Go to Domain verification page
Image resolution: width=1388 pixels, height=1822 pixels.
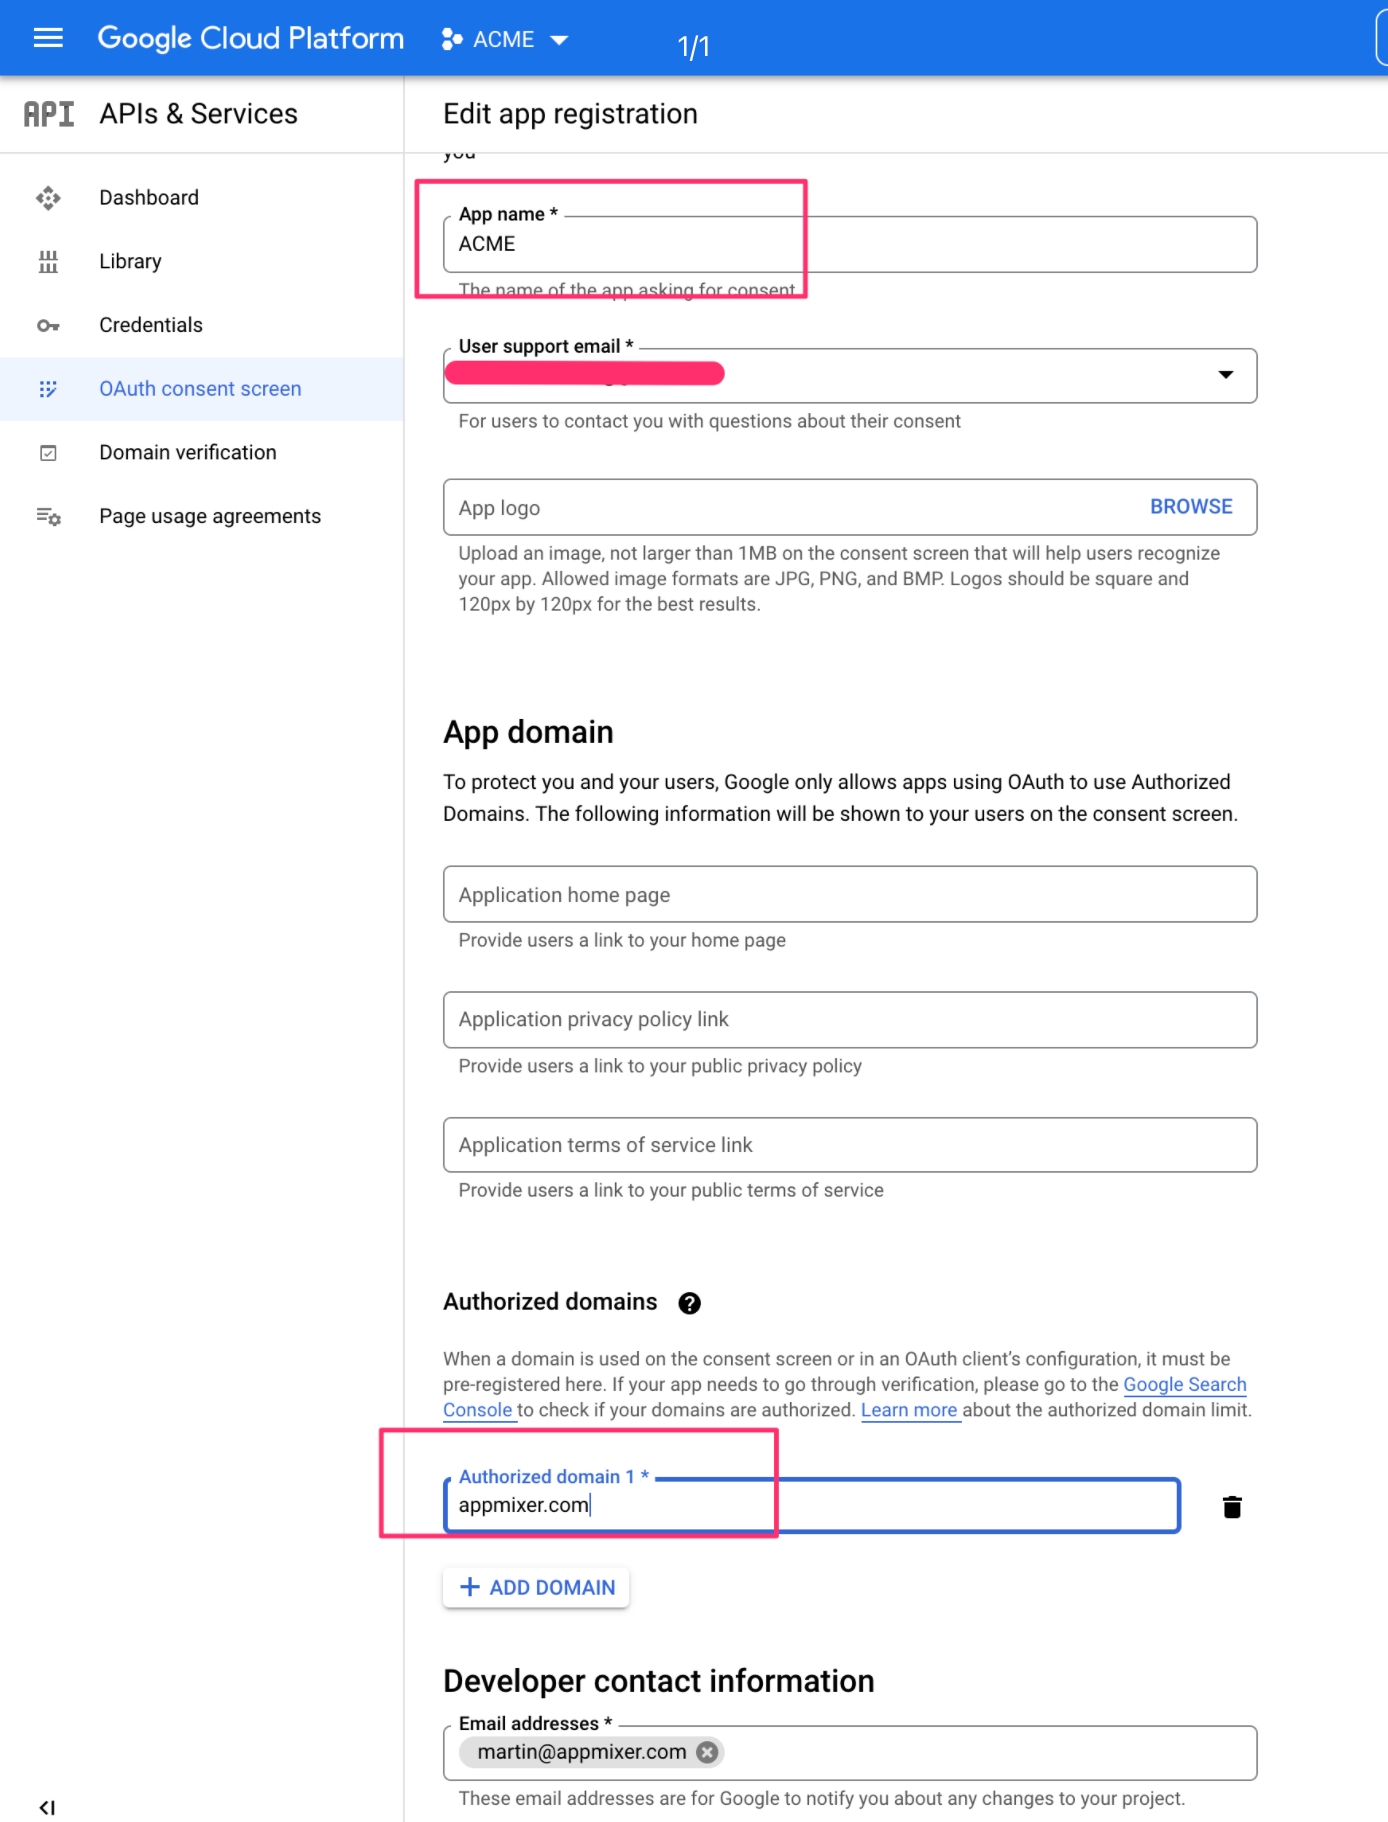coord(187,453)
